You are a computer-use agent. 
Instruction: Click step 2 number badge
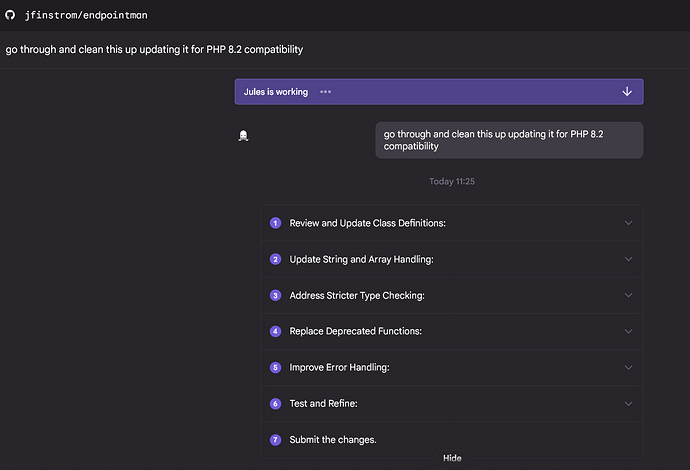(x=275, y=259)
